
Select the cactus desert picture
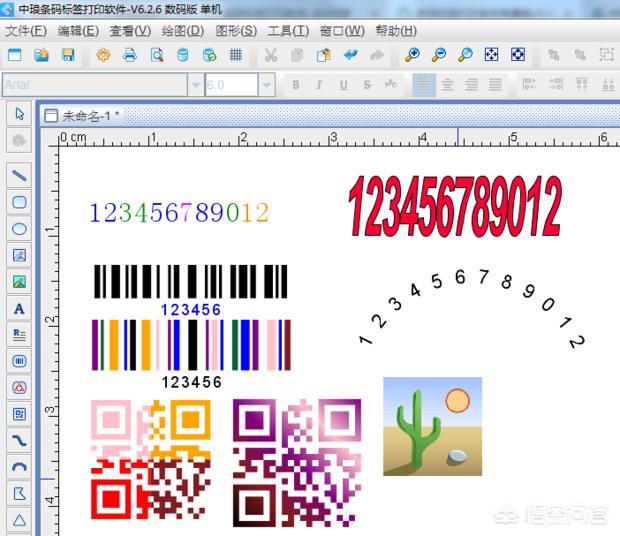click(x=433, y=426)
